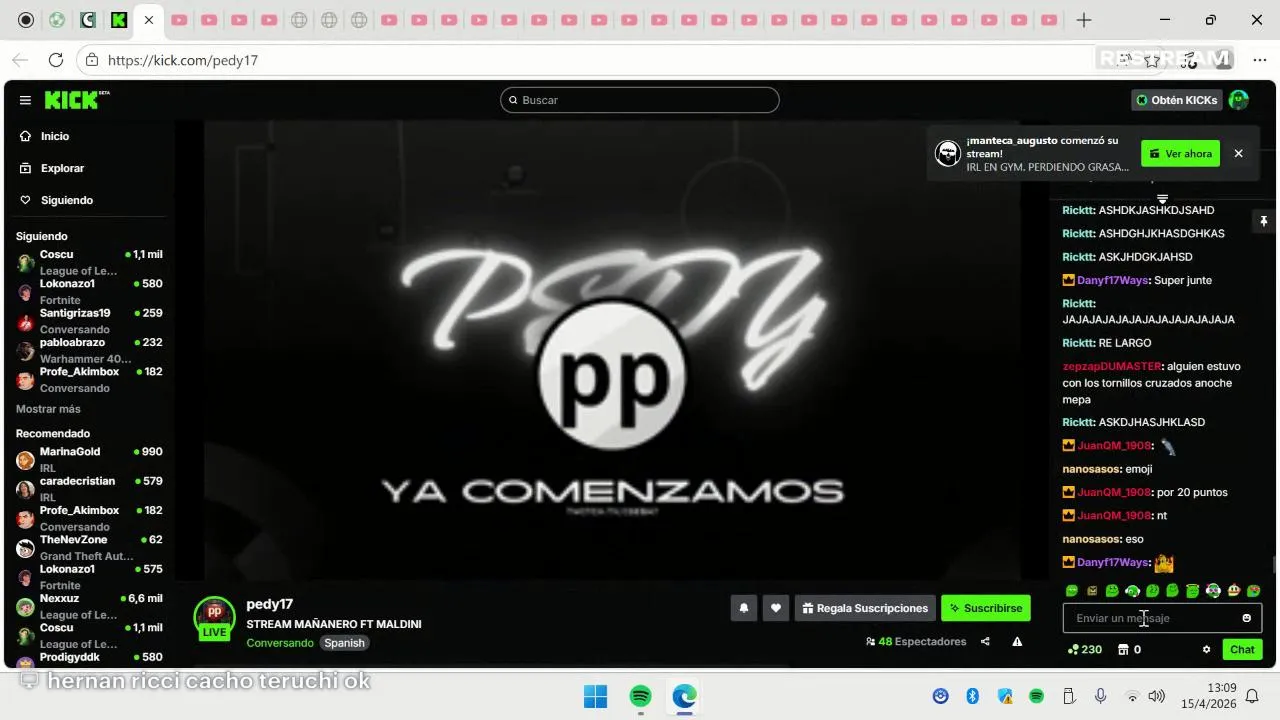The width and height of the screenshot is (1280, 720).
Task: Open volume control in system tray
Action: pos(1157,696)
